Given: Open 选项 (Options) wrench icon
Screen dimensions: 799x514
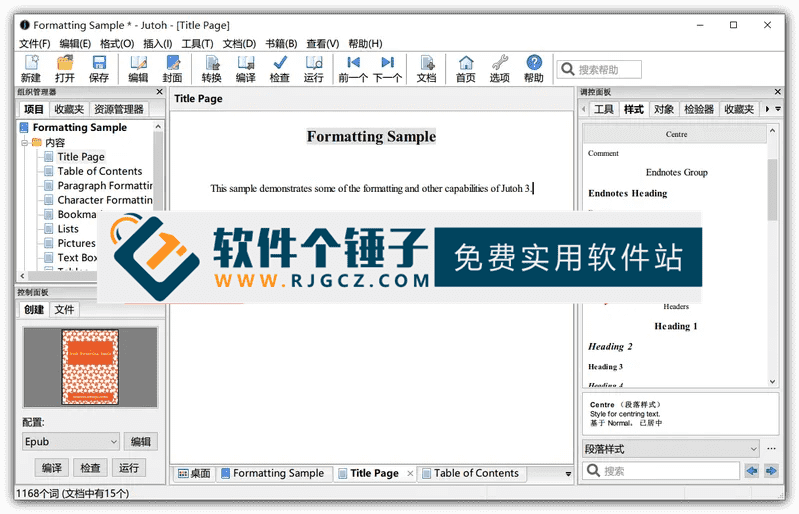Looking at the screenshot, I should pyautogui.click(x=500, y=68).
